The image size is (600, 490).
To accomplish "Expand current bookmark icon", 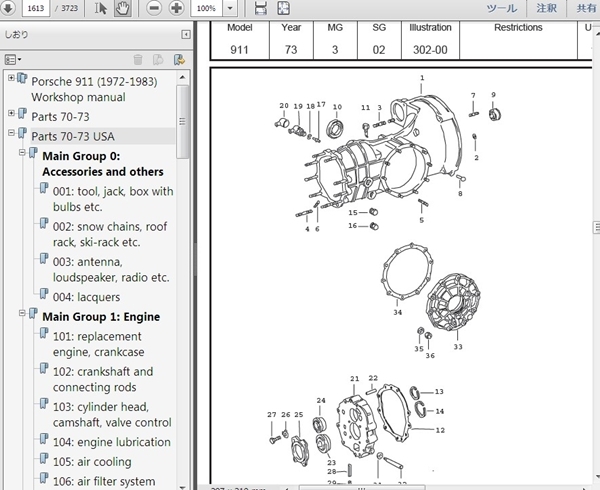I will point(179,60).
